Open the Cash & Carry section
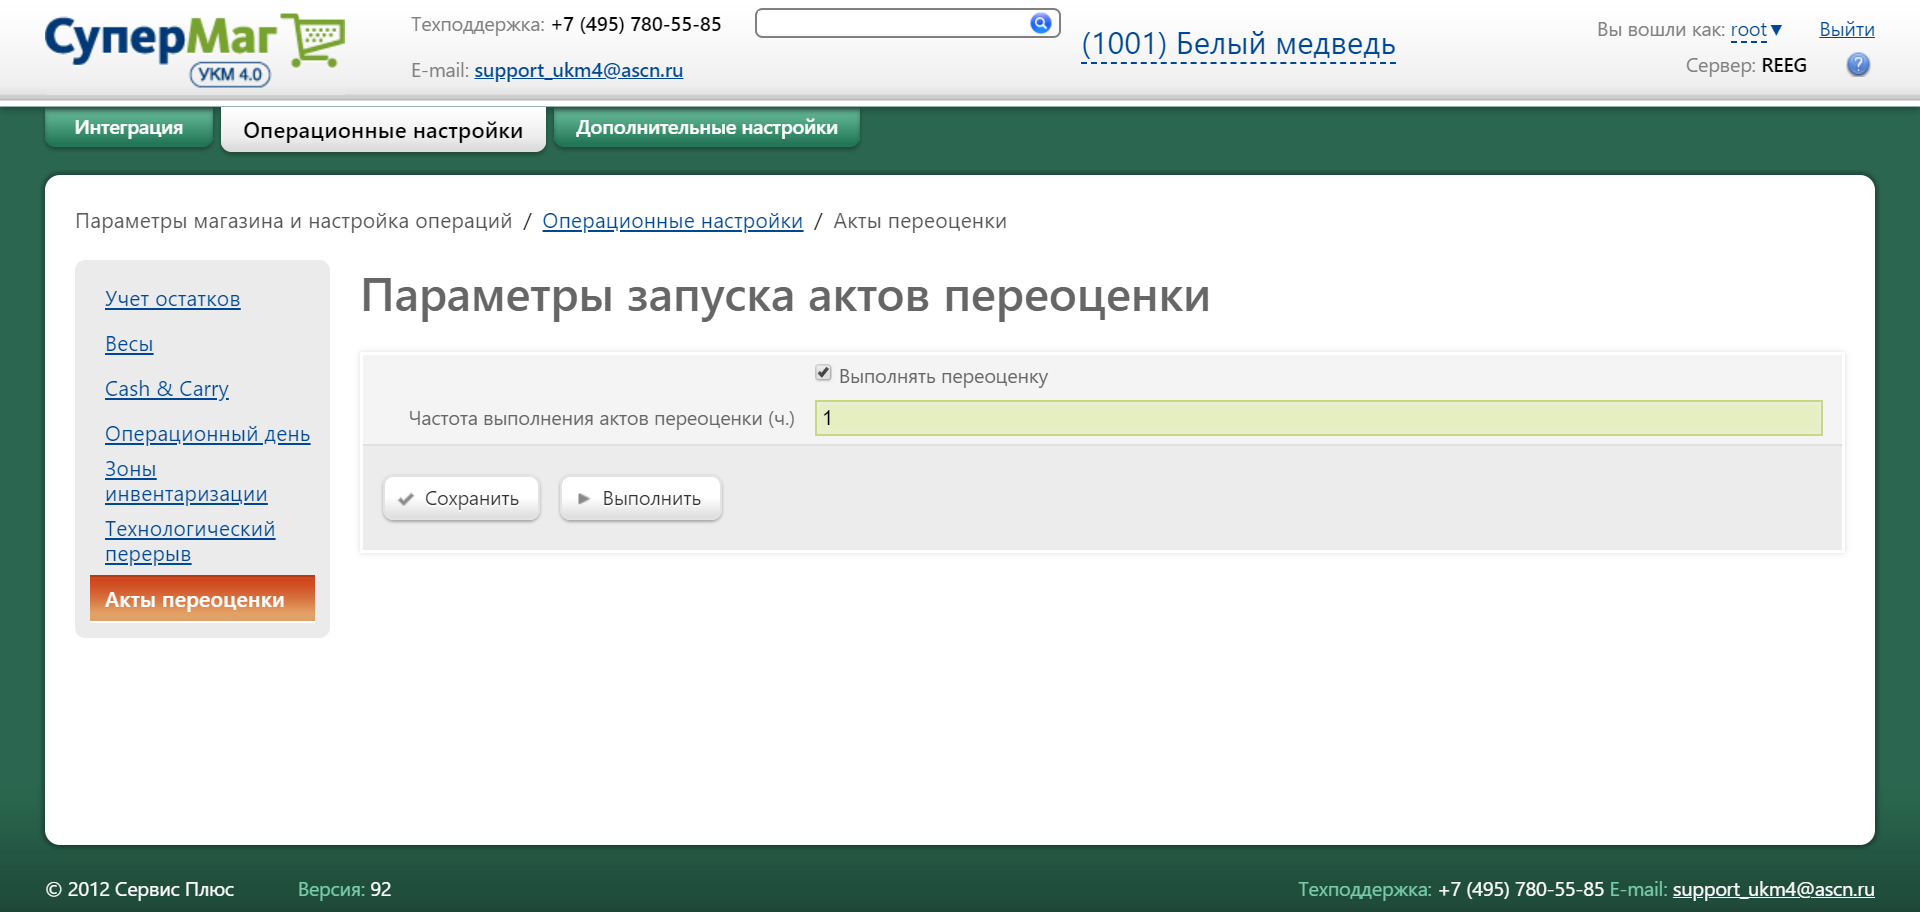 click(167, 389)
